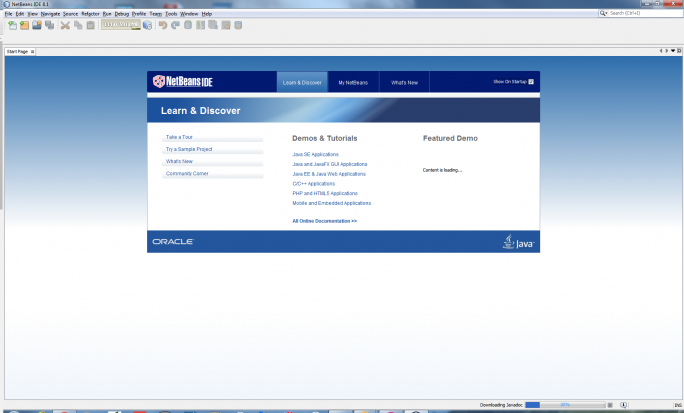Click the 'Downloading Javadoc' status text
The height and width of the screenshot is (413, 684).
coord(501,405)
